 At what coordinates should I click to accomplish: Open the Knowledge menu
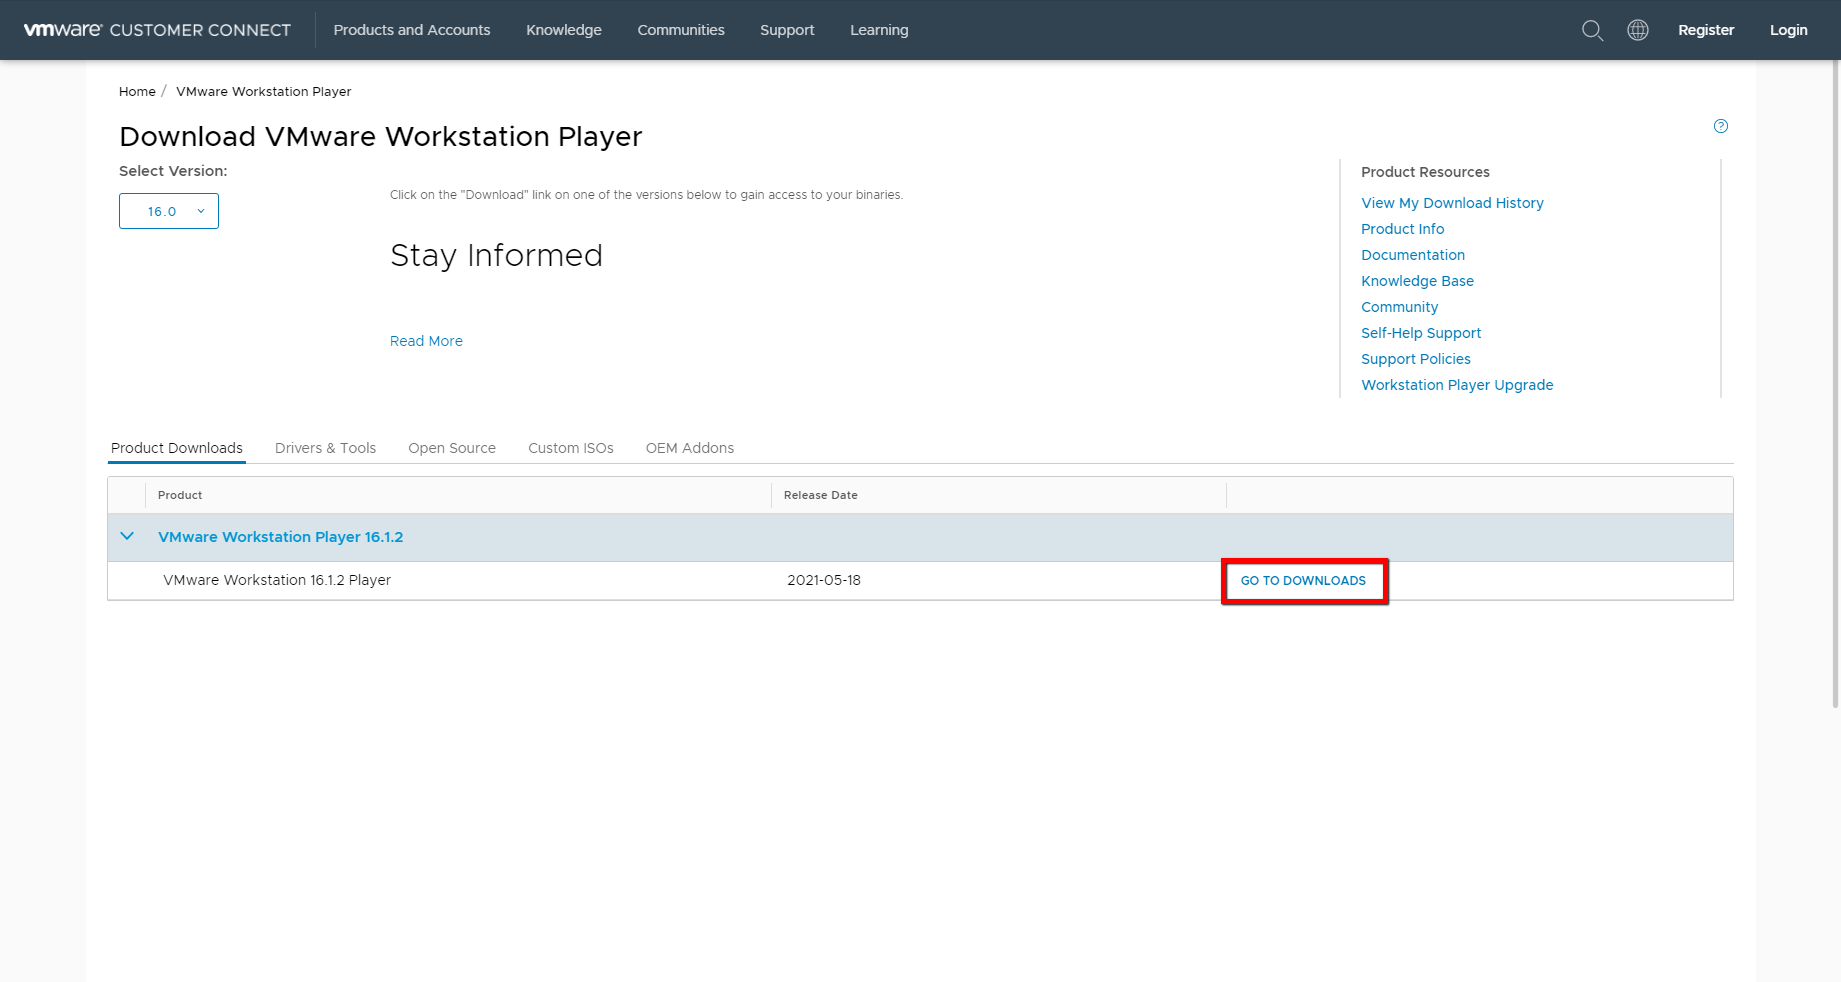coord(564,30)
